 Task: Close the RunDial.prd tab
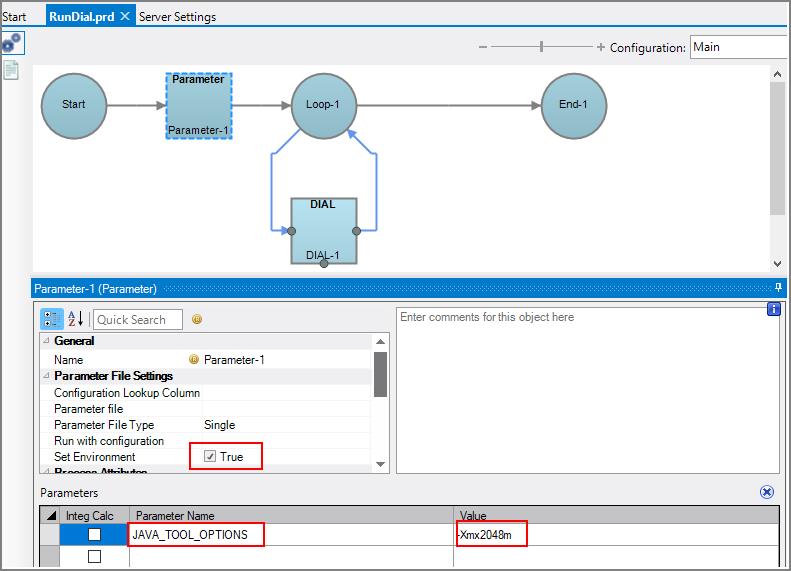pos(124,17)
